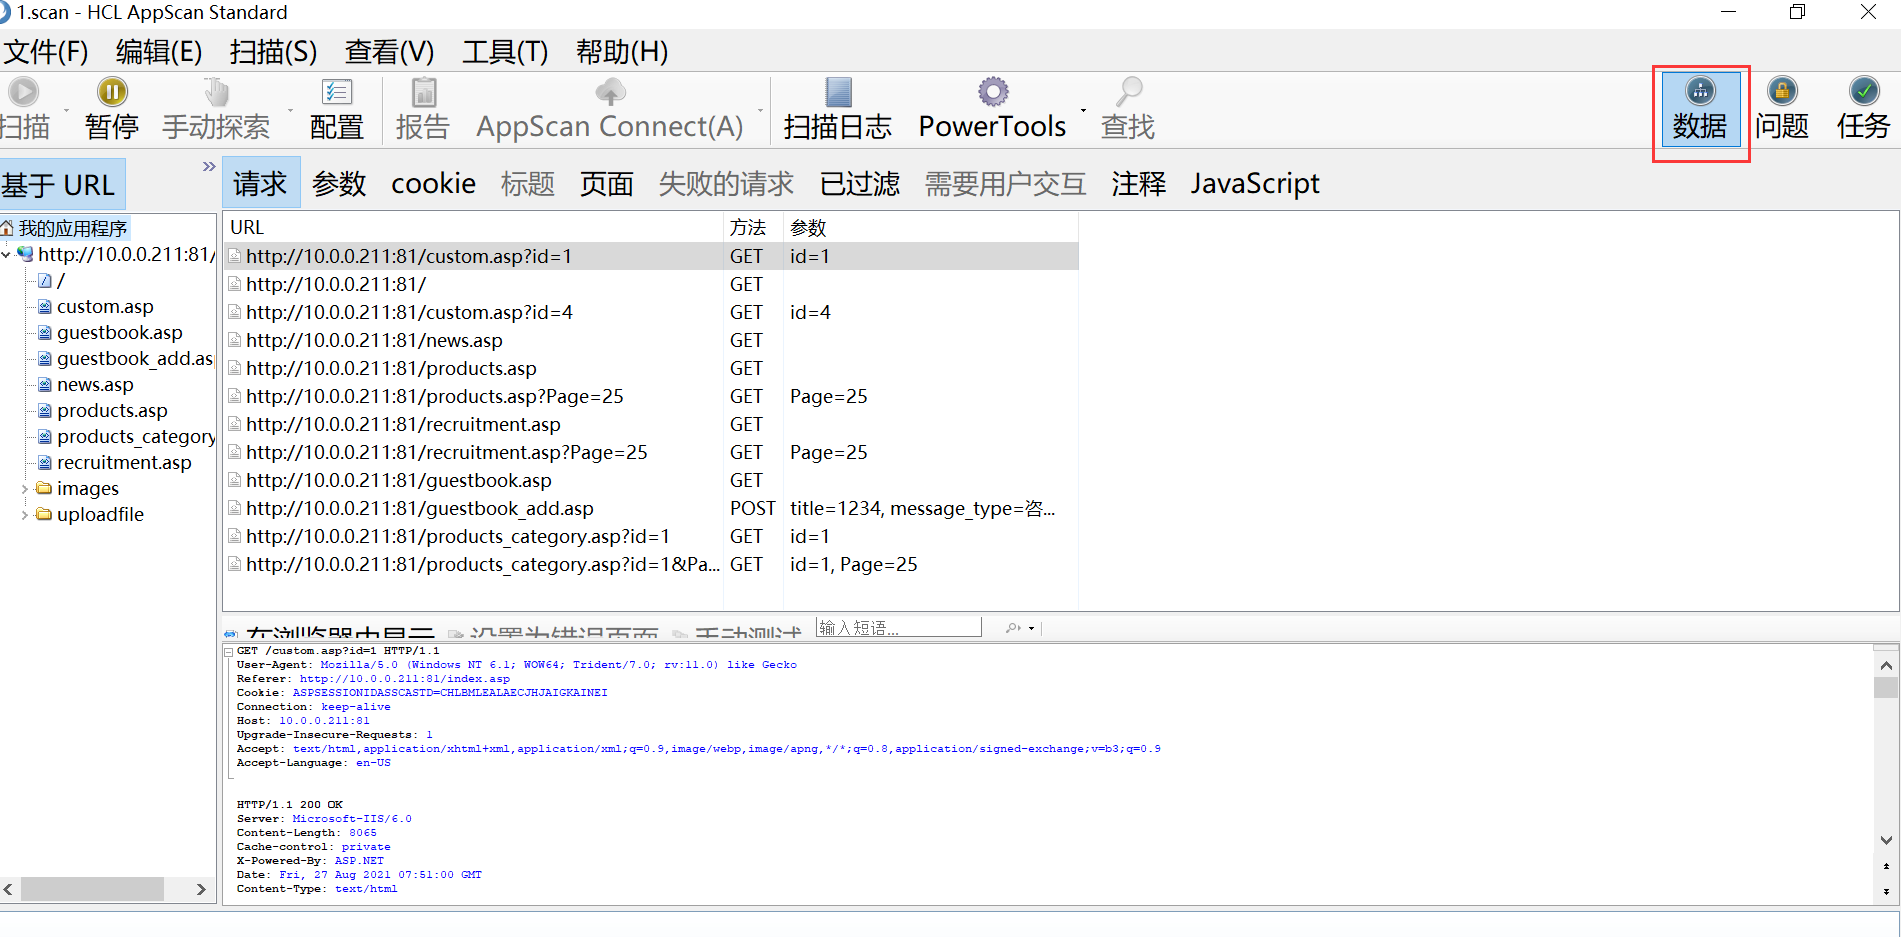Expand the uploadfile folder node
The height and width of the screenshot is (937, 1901).
25,515
